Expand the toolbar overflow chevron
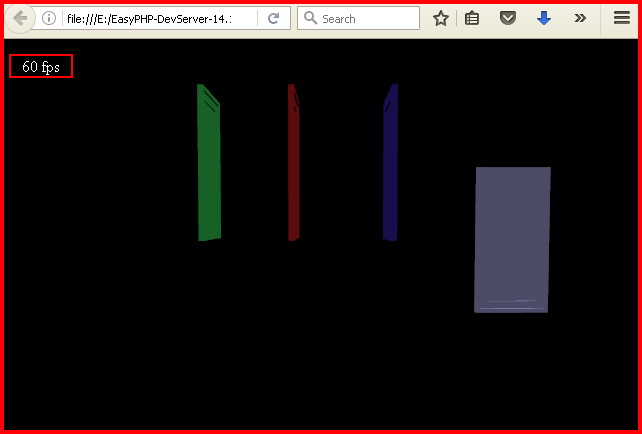This screenshot has width=642, height=434. (x=580, y=18)
